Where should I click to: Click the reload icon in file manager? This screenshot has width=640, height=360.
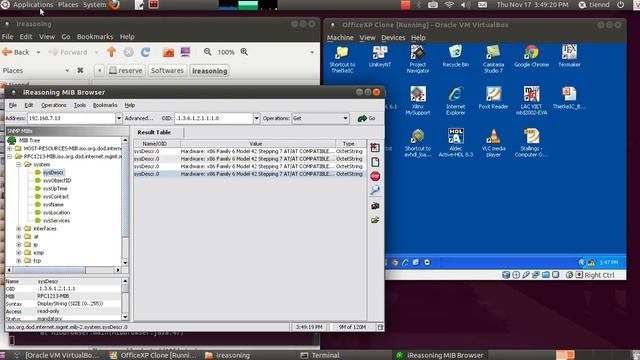pos(145,52)
